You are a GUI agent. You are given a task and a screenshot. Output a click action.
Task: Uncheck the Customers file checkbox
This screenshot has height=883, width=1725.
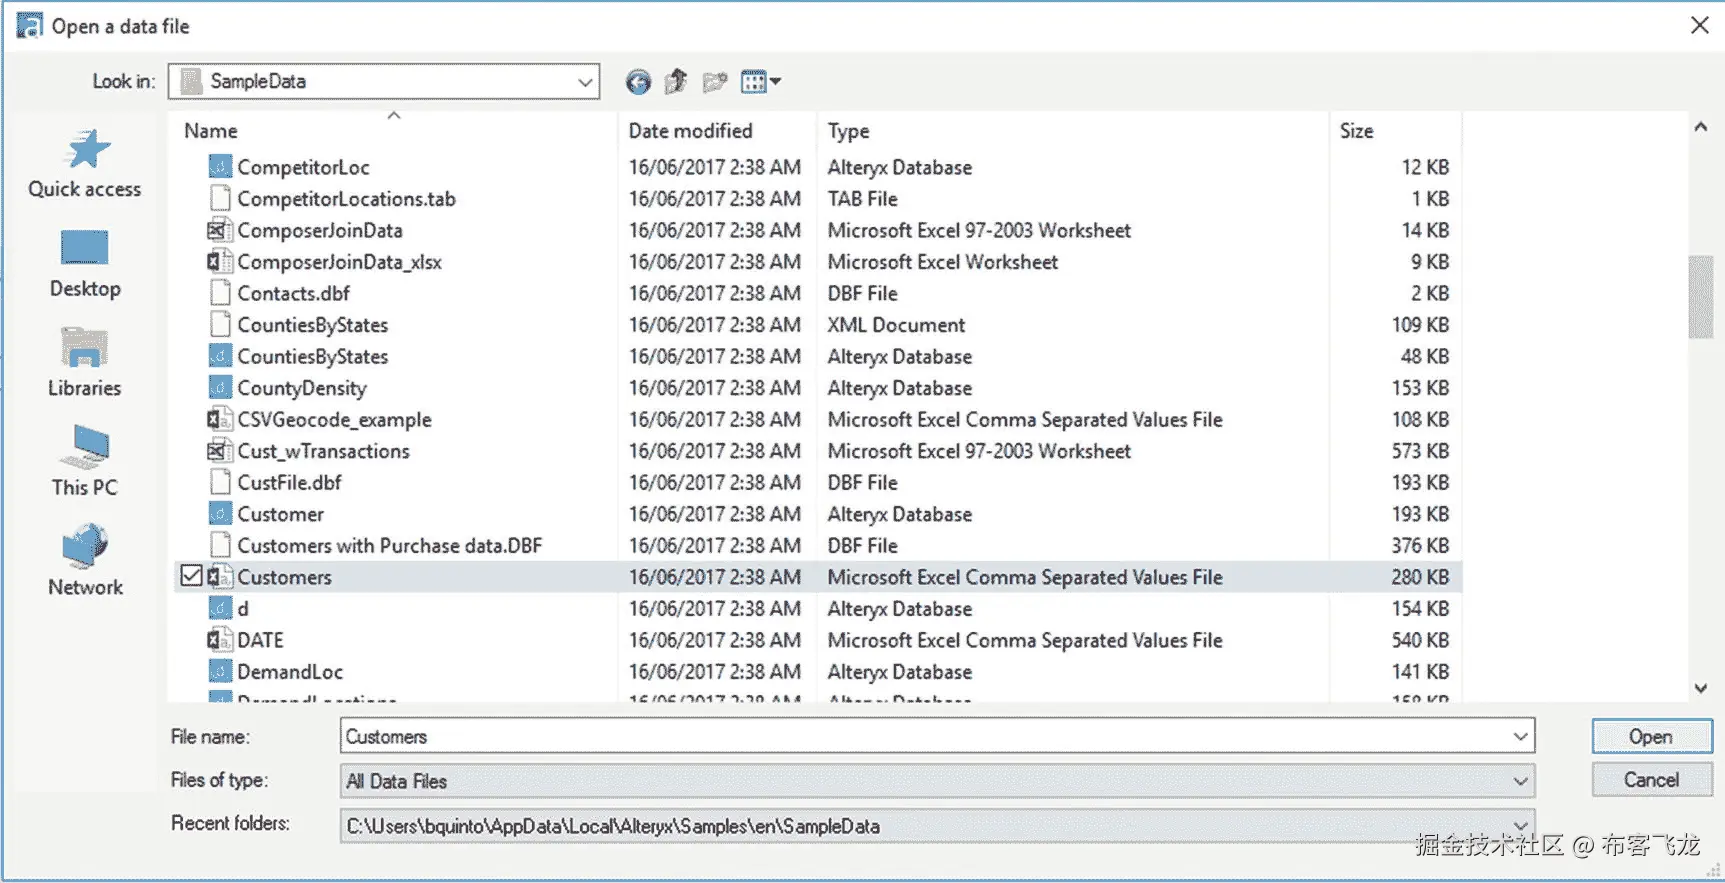[191, 576]
